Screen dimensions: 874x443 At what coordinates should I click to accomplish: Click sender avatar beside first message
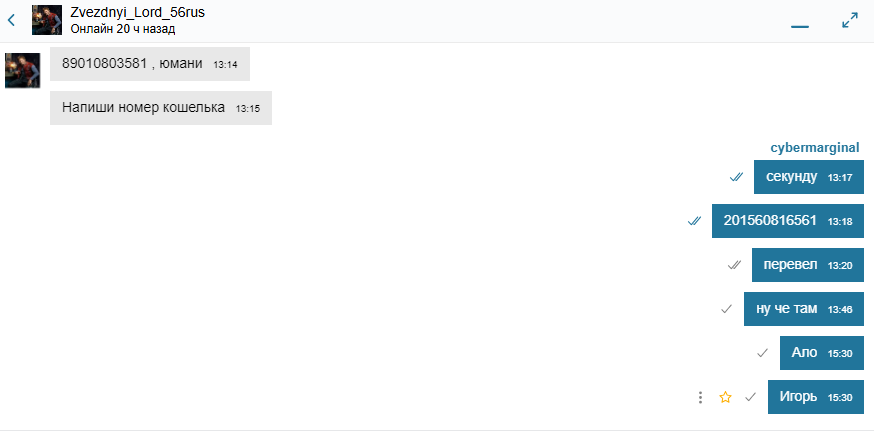pyautogui.click(x=22, y=70)
